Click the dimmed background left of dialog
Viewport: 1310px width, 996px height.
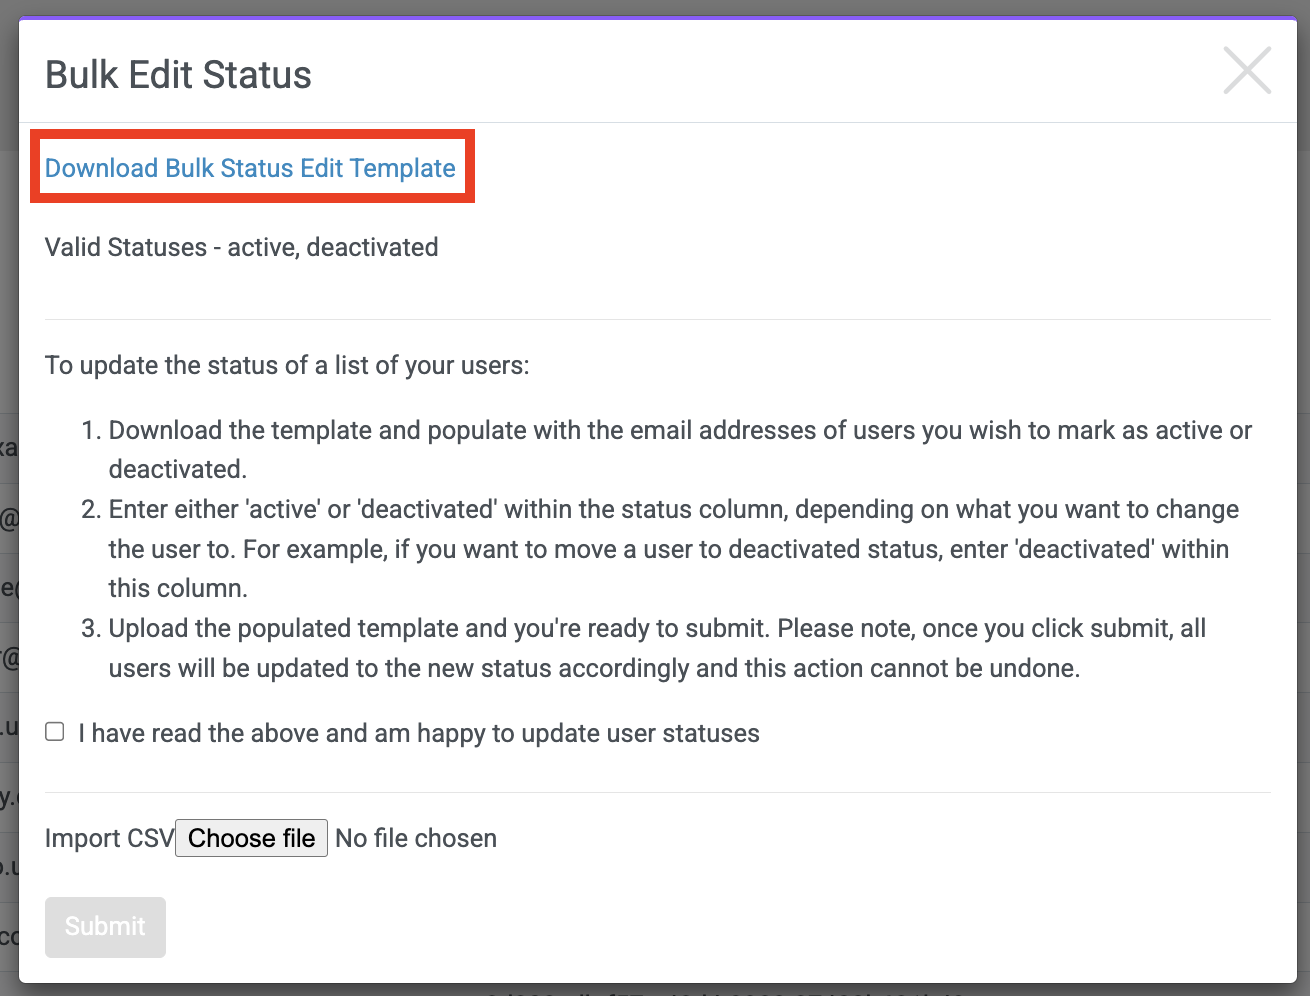(x=9, y=500)
